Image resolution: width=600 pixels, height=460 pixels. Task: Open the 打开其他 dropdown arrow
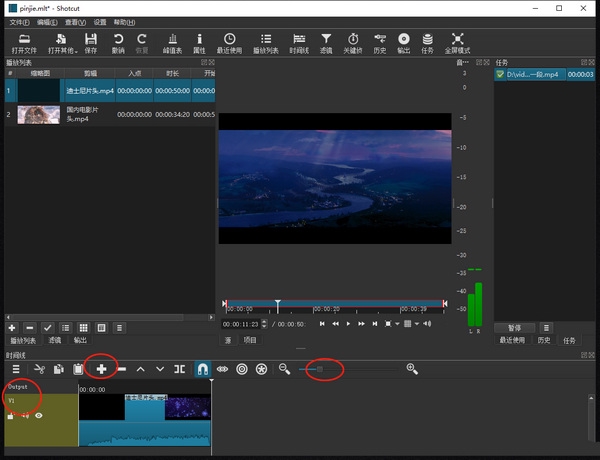(x=76, y=50)
